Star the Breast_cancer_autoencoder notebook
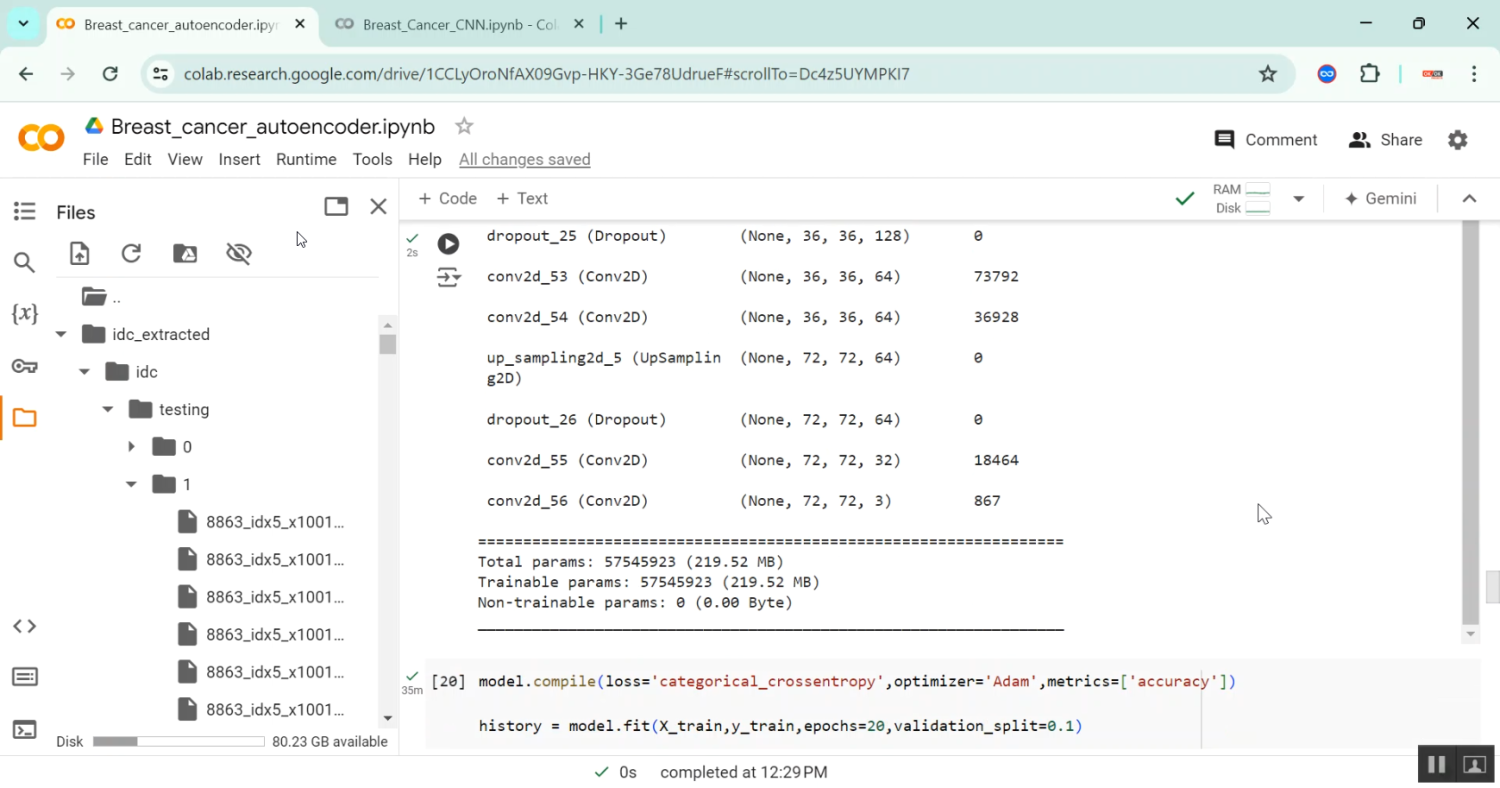Viewport: 1500px width, 788px height. point(464,126)
